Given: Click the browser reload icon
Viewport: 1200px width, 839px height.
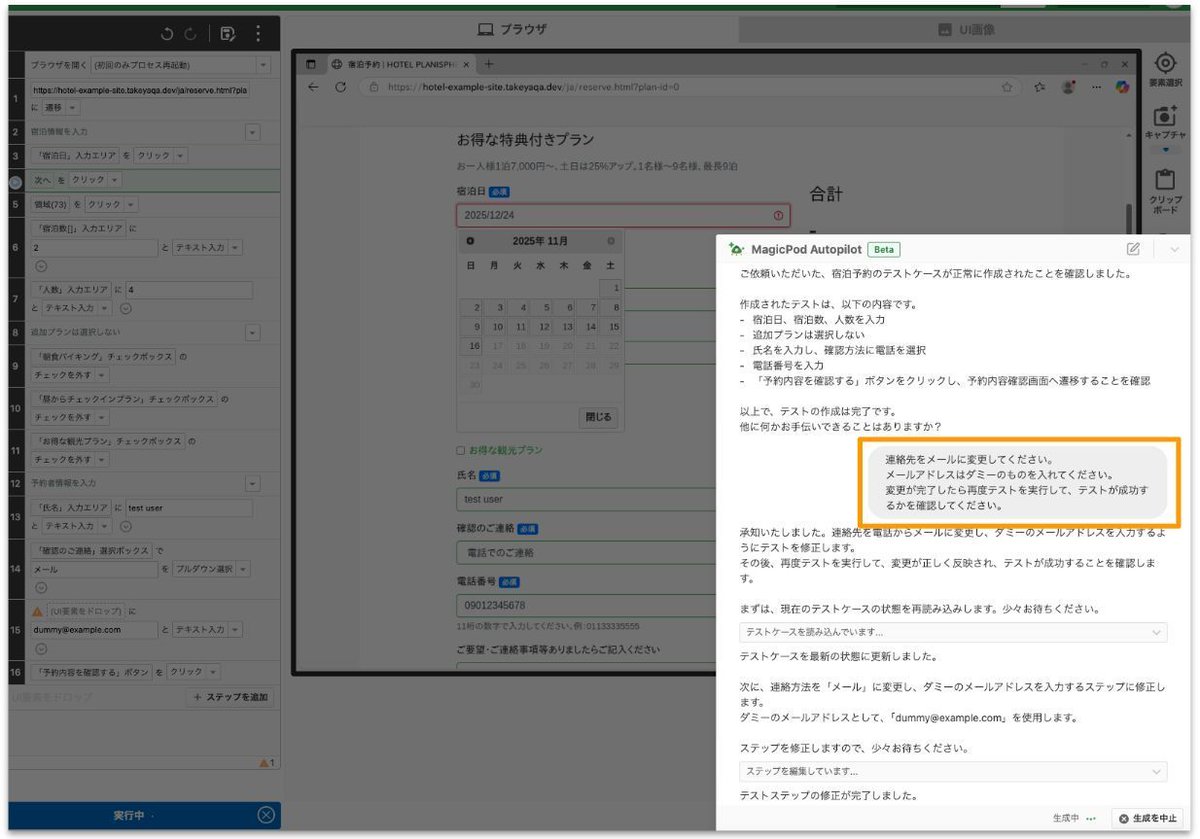Looking at the screenshot, I should coord(340,87).
